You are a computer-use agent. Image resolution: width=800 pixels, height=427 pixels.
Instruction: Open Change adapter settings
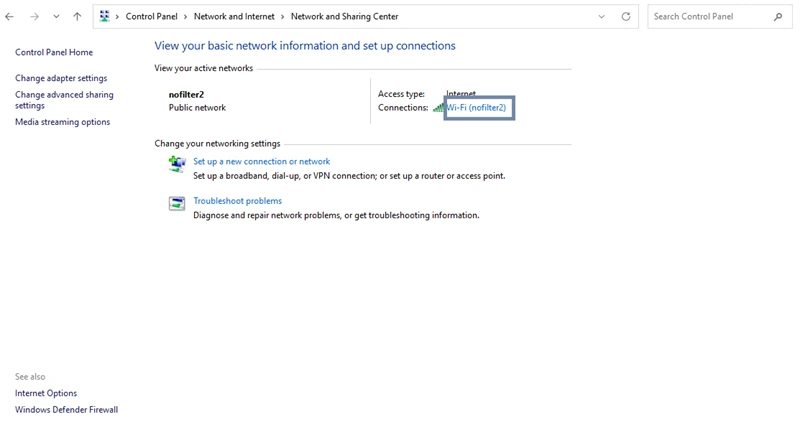click(x=61, y=78)
